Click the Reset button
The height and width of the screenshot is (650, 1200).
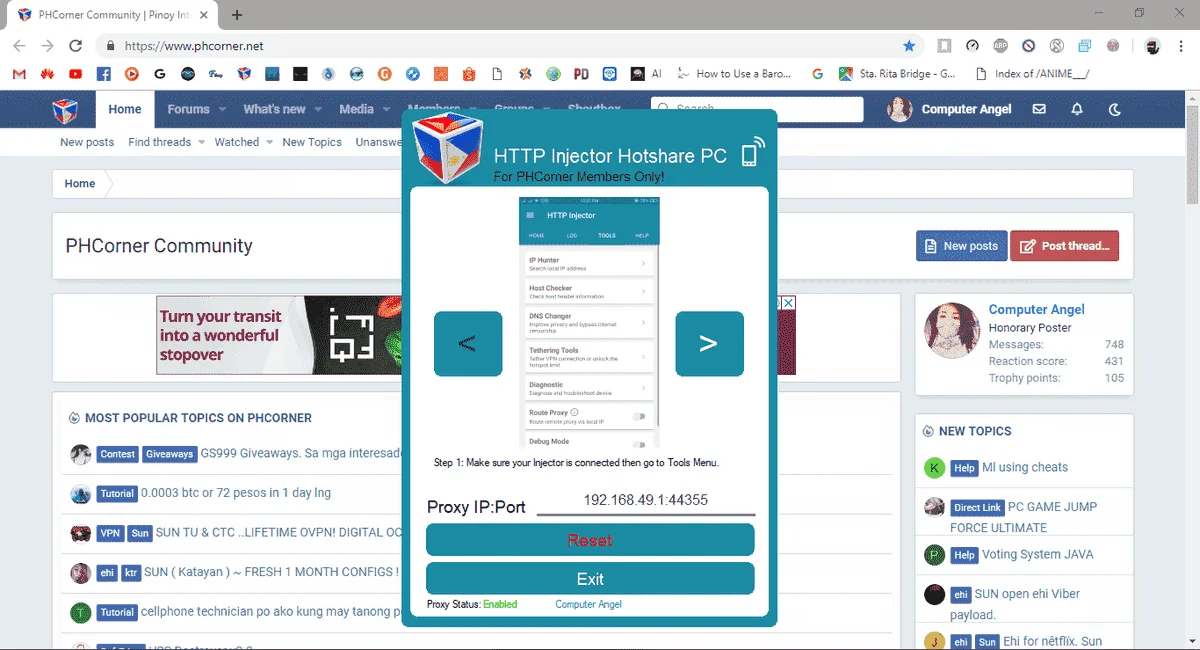[590, 540]
